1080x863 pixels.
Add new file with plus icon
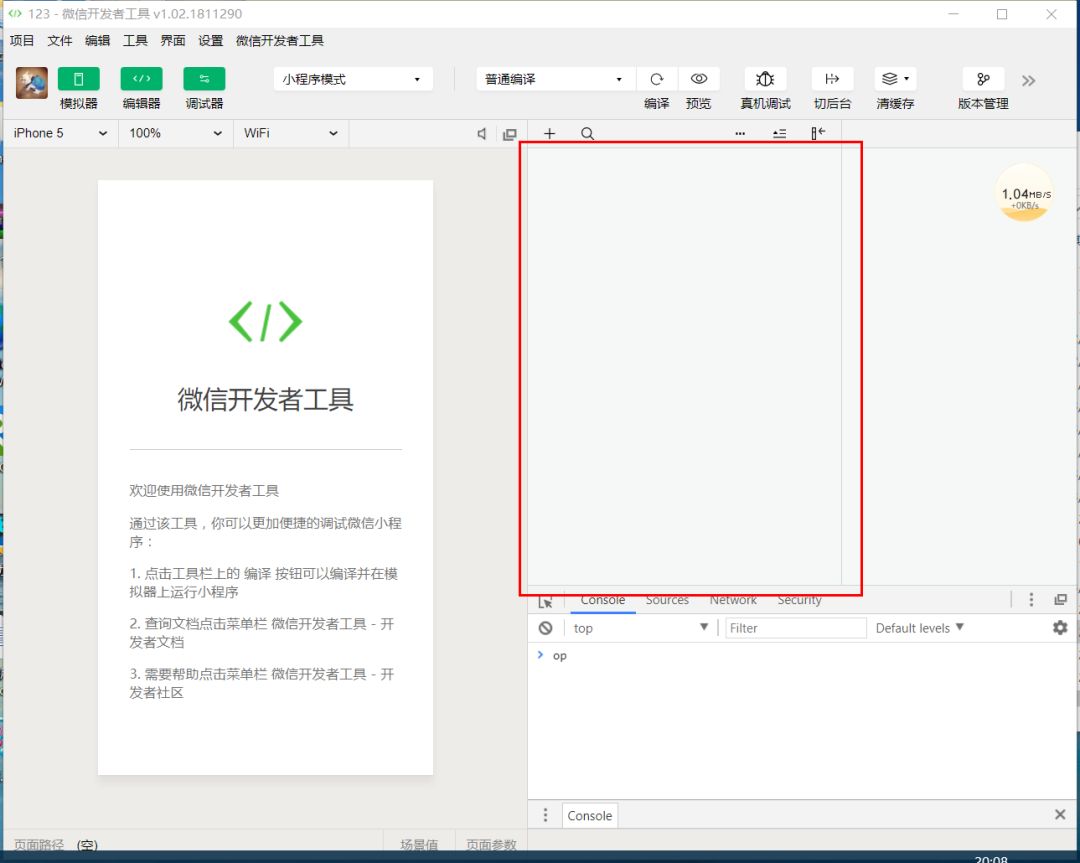point(549,134)
